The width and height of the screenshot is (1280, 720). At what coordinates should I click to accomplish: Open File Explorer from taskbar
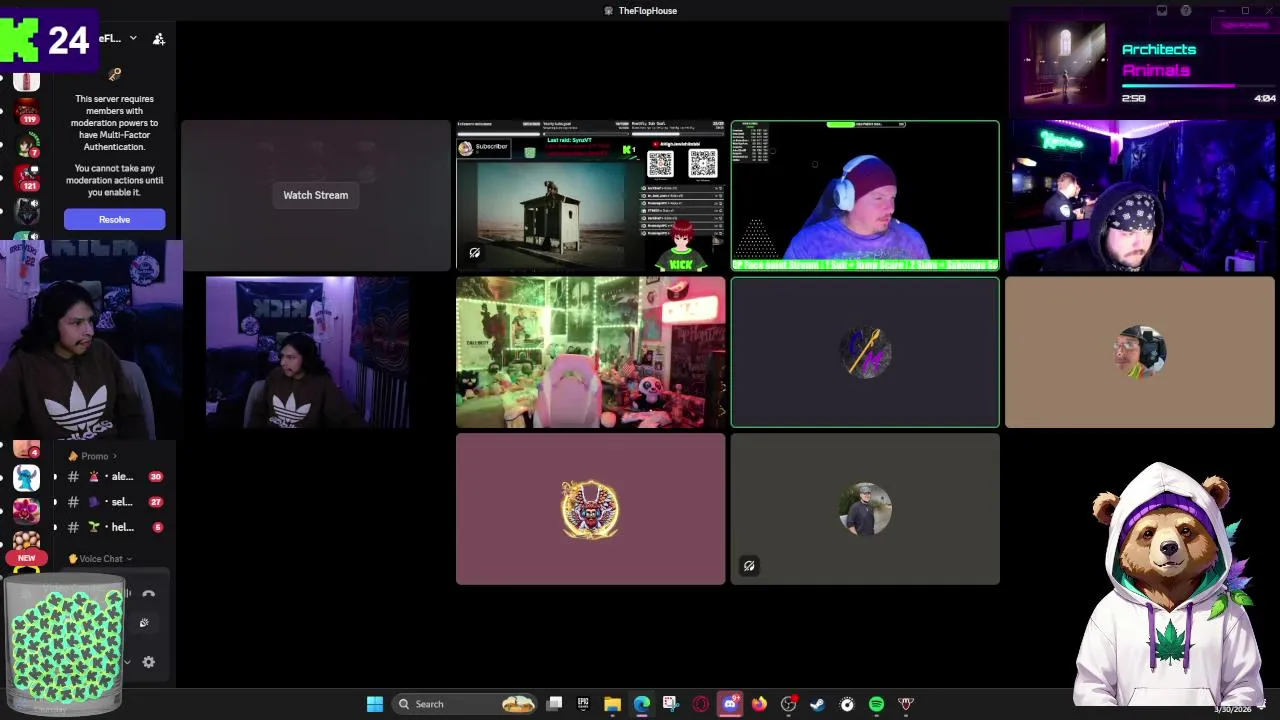pos(612,704)
